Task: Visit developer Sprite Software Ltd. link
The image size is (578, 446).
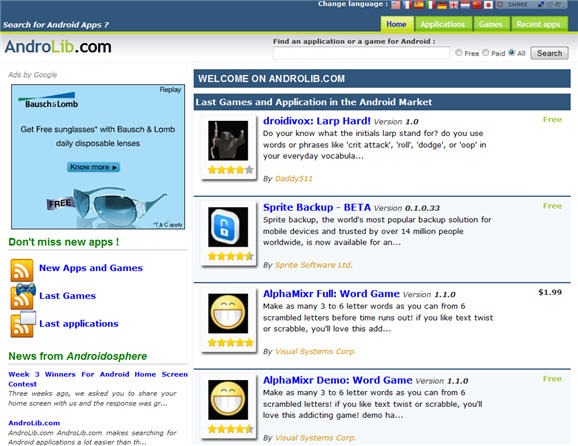Action: (x=314, y=265)
